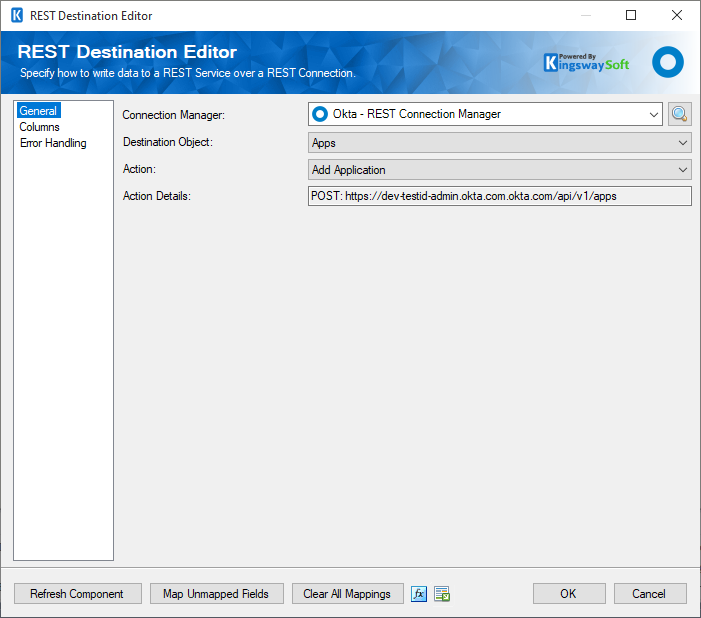Click the Okta circle logo in header
701x618 pixels.
[667, 62]
